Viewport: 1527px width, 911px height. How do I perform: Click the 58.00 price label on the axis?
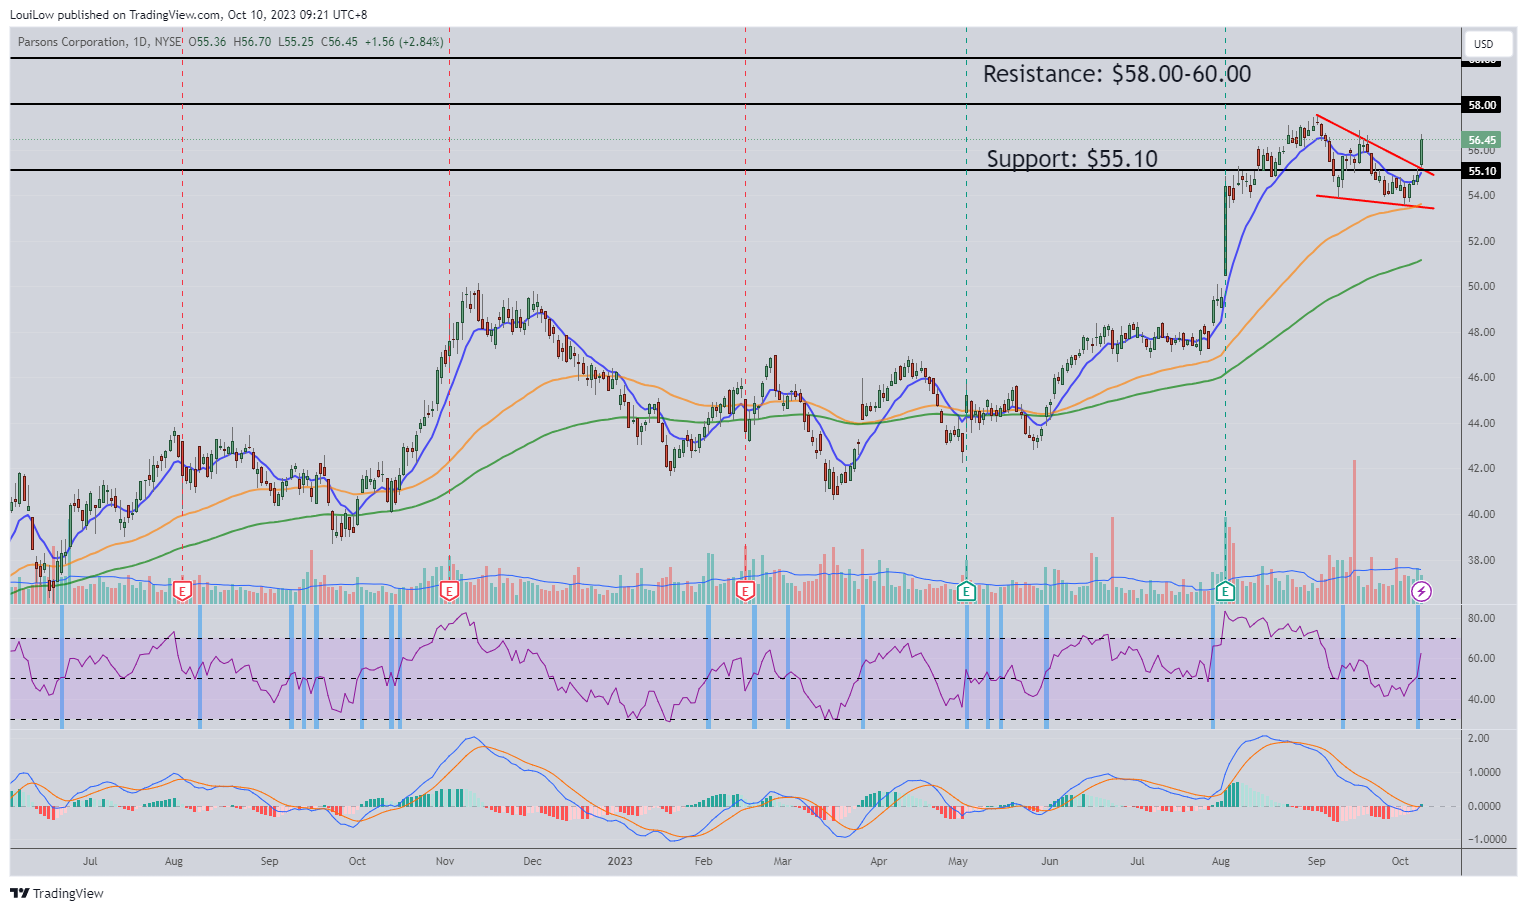click(1482, 105)
